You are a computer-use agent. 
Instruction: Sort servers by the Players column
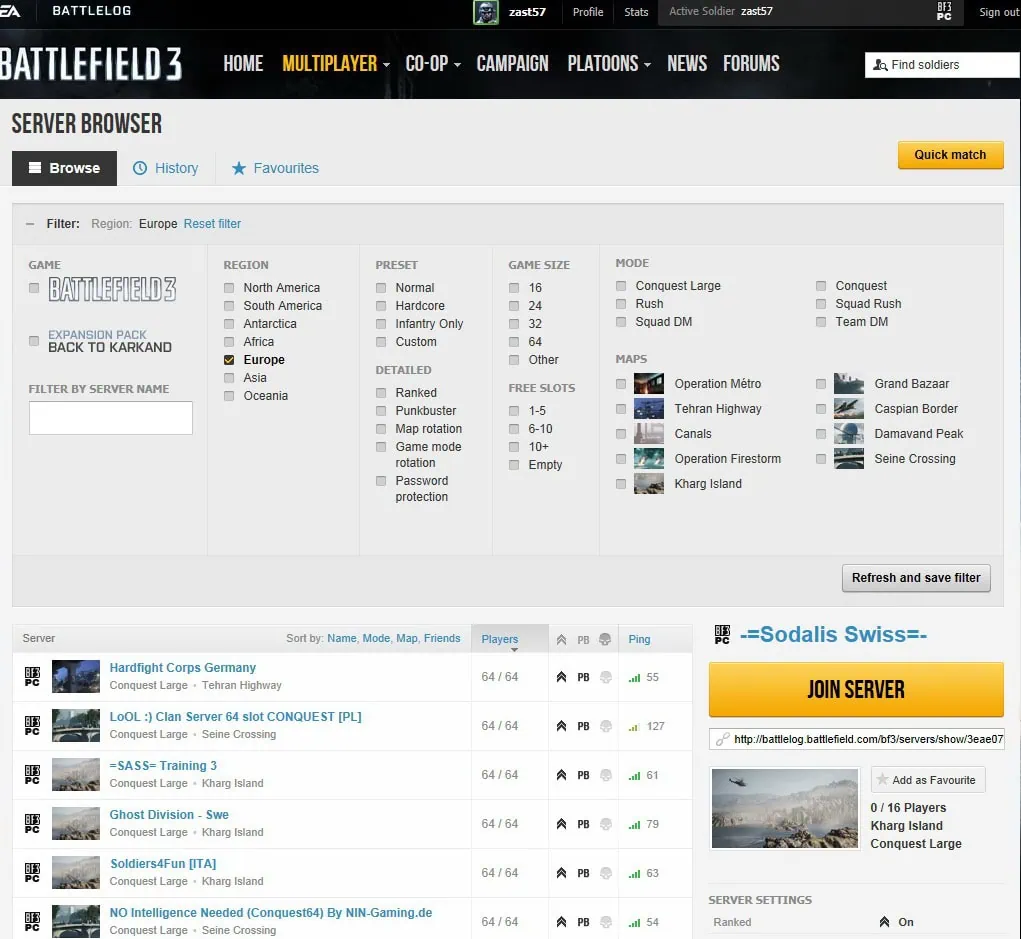tap(500, 639)
